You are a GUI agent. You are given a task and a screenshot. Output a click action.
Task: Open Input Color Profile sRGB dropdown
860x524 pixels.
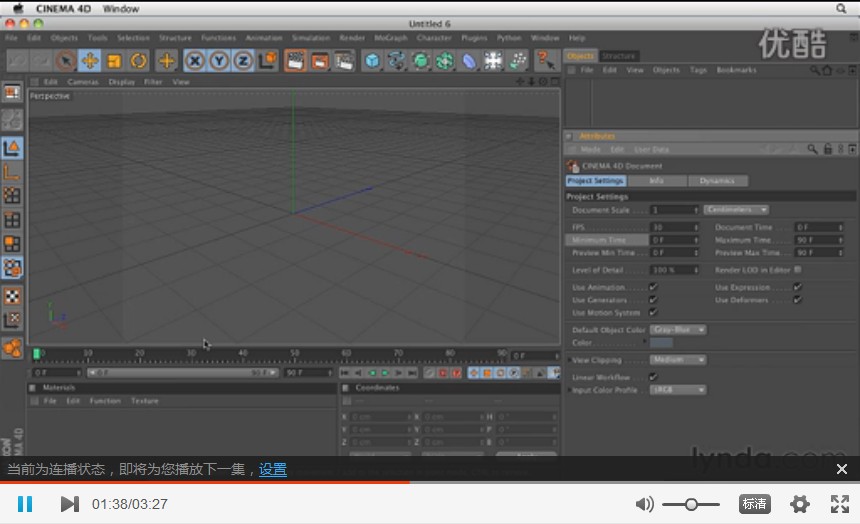coord(678,390)
